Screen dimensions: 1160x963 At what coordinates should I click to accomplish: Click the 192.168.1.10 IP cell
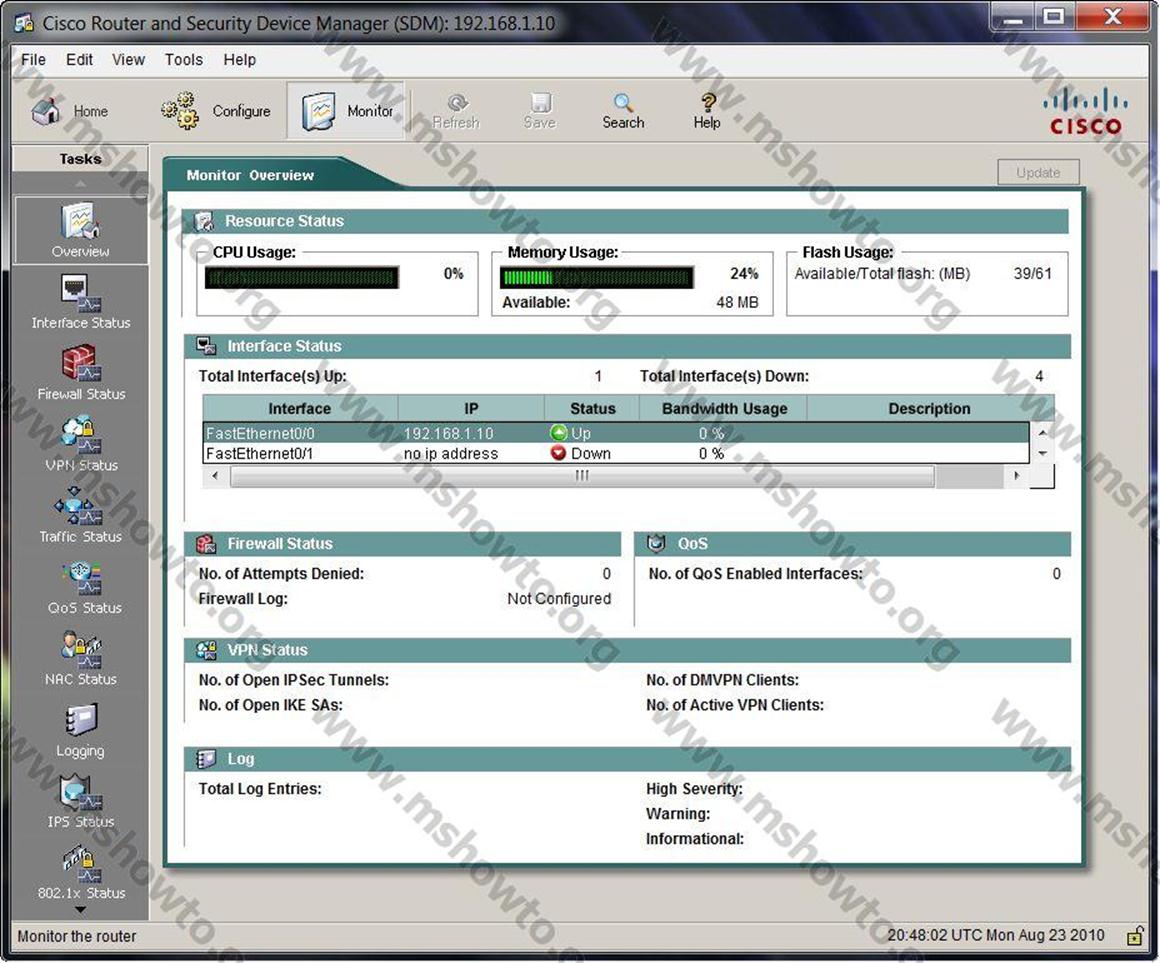pyautogui.click(x=448, y=433)
